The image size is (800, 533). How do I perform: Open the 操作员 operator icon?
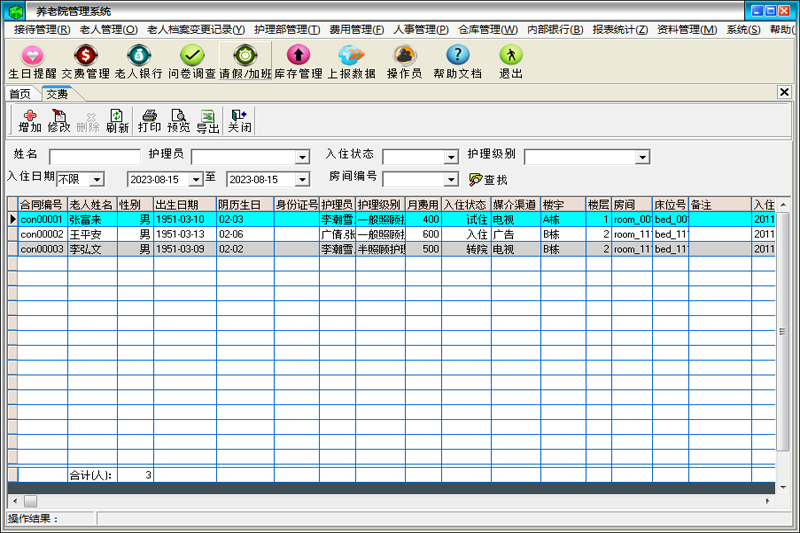pyautogui.click(x=405, y=62)
